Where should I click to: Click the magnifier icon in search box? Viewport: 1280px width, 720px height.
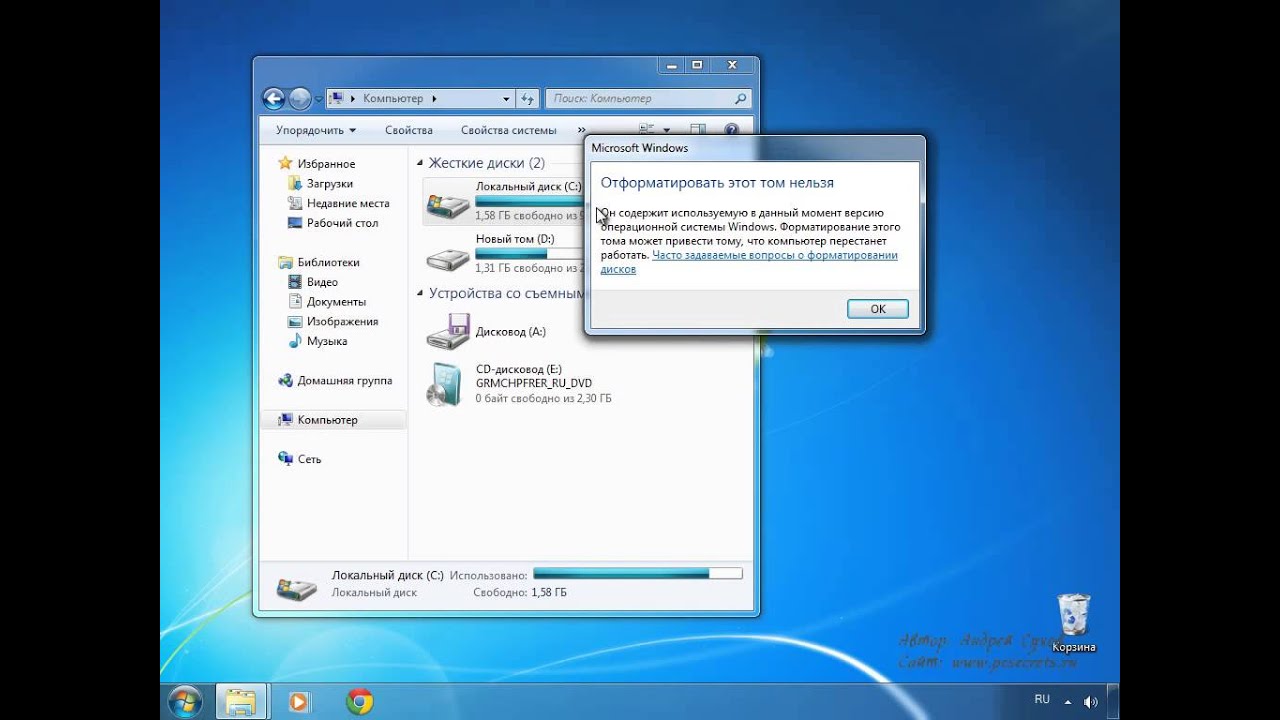(x=740, y=99)
